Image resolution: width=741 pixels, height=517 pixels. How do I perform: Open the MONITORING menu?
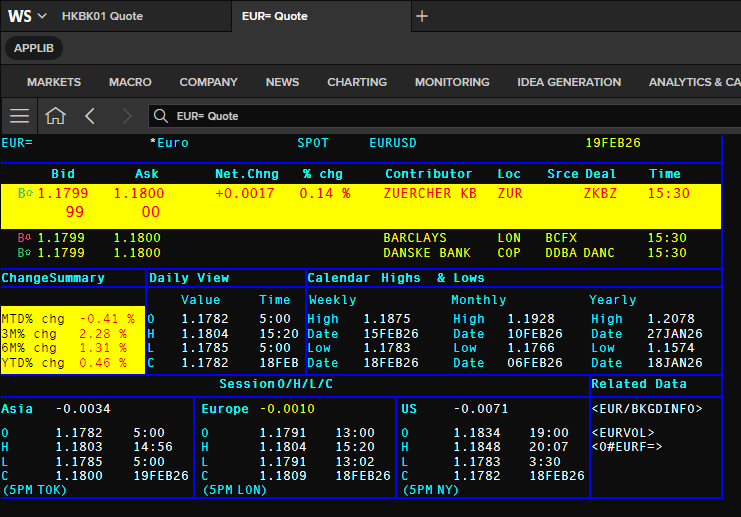452,82
